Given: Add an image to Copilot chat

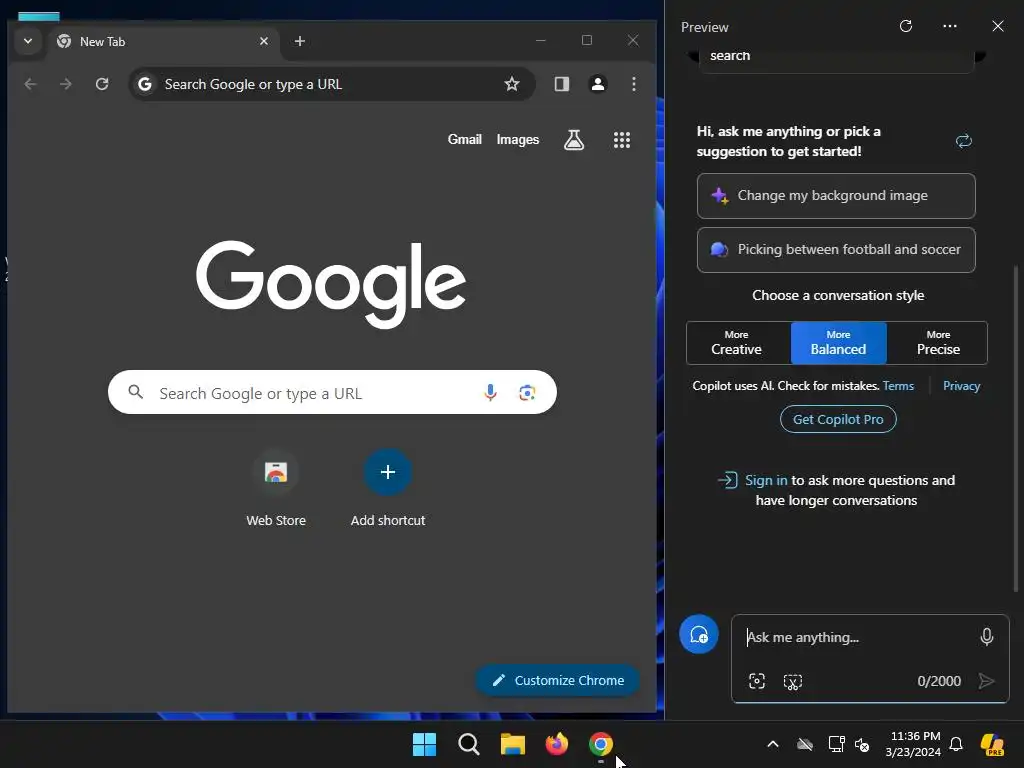Looking at the screenshot, I should pos(757,682).
